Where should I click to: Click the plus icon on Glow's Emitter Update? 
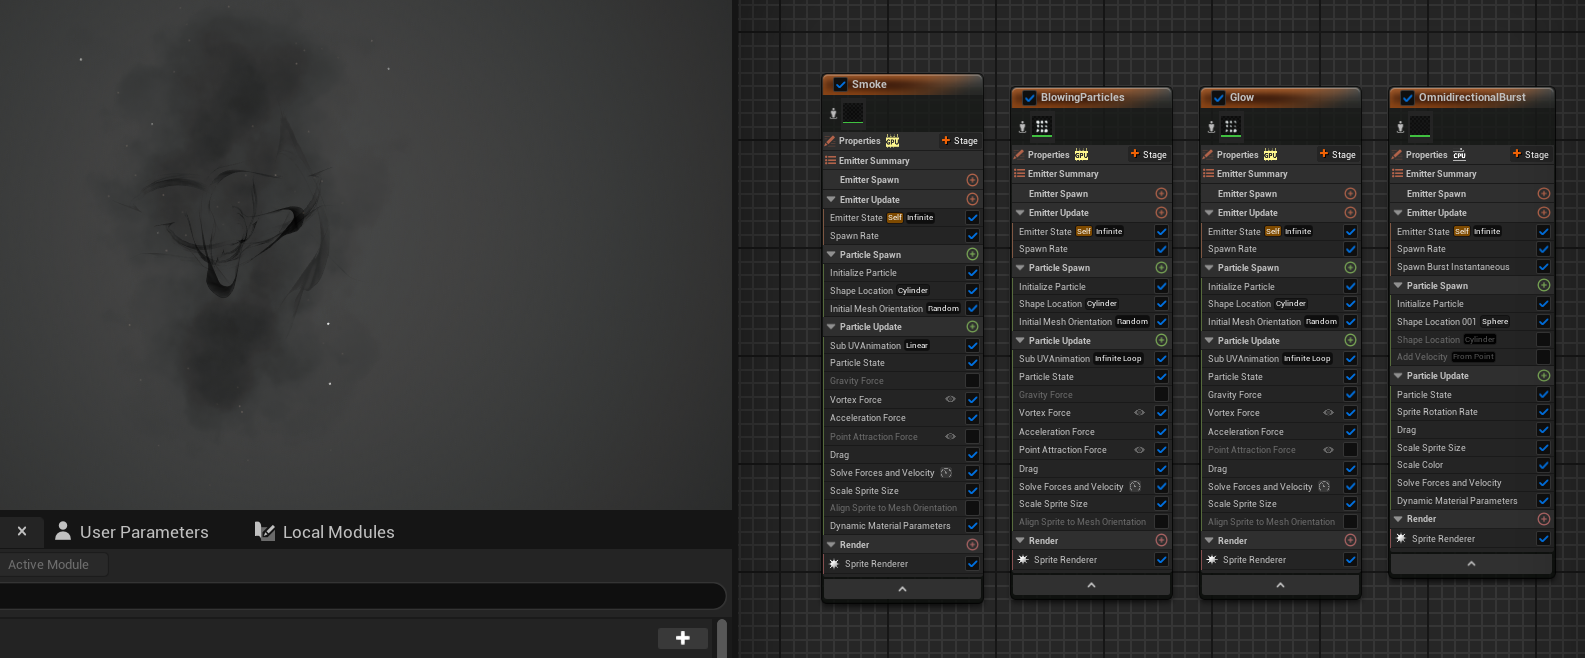[1350, 213]
